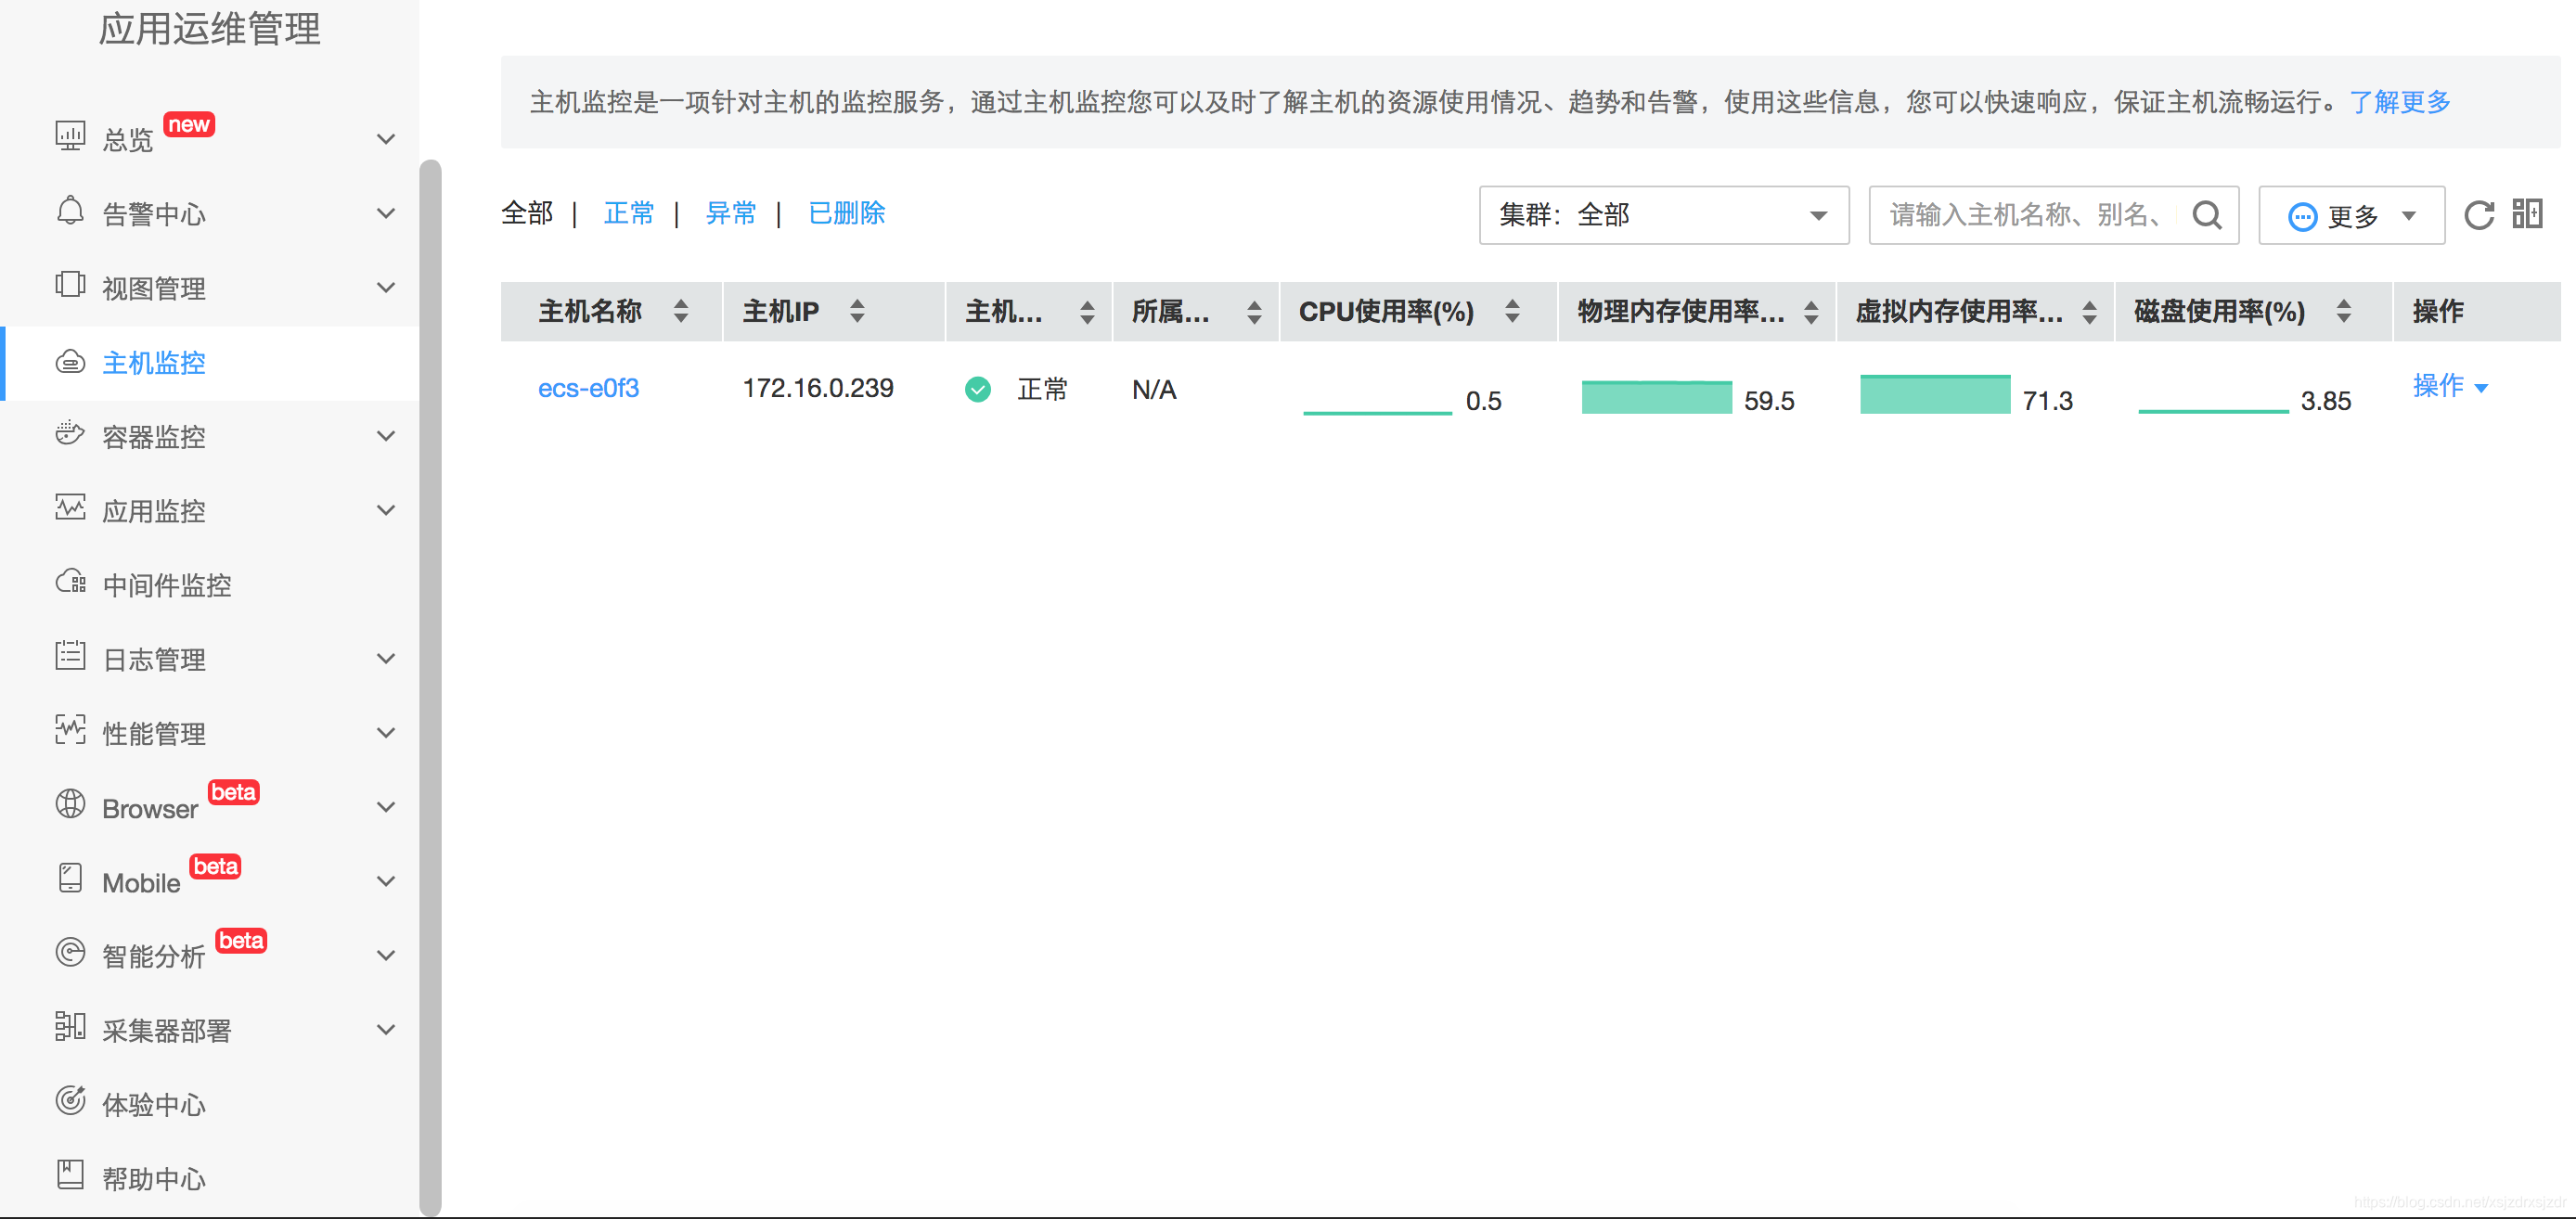Screen dimensions: 2576x1219
Task: Sort by the 磁盘使用率(%) column
Action: [2344, 311]
